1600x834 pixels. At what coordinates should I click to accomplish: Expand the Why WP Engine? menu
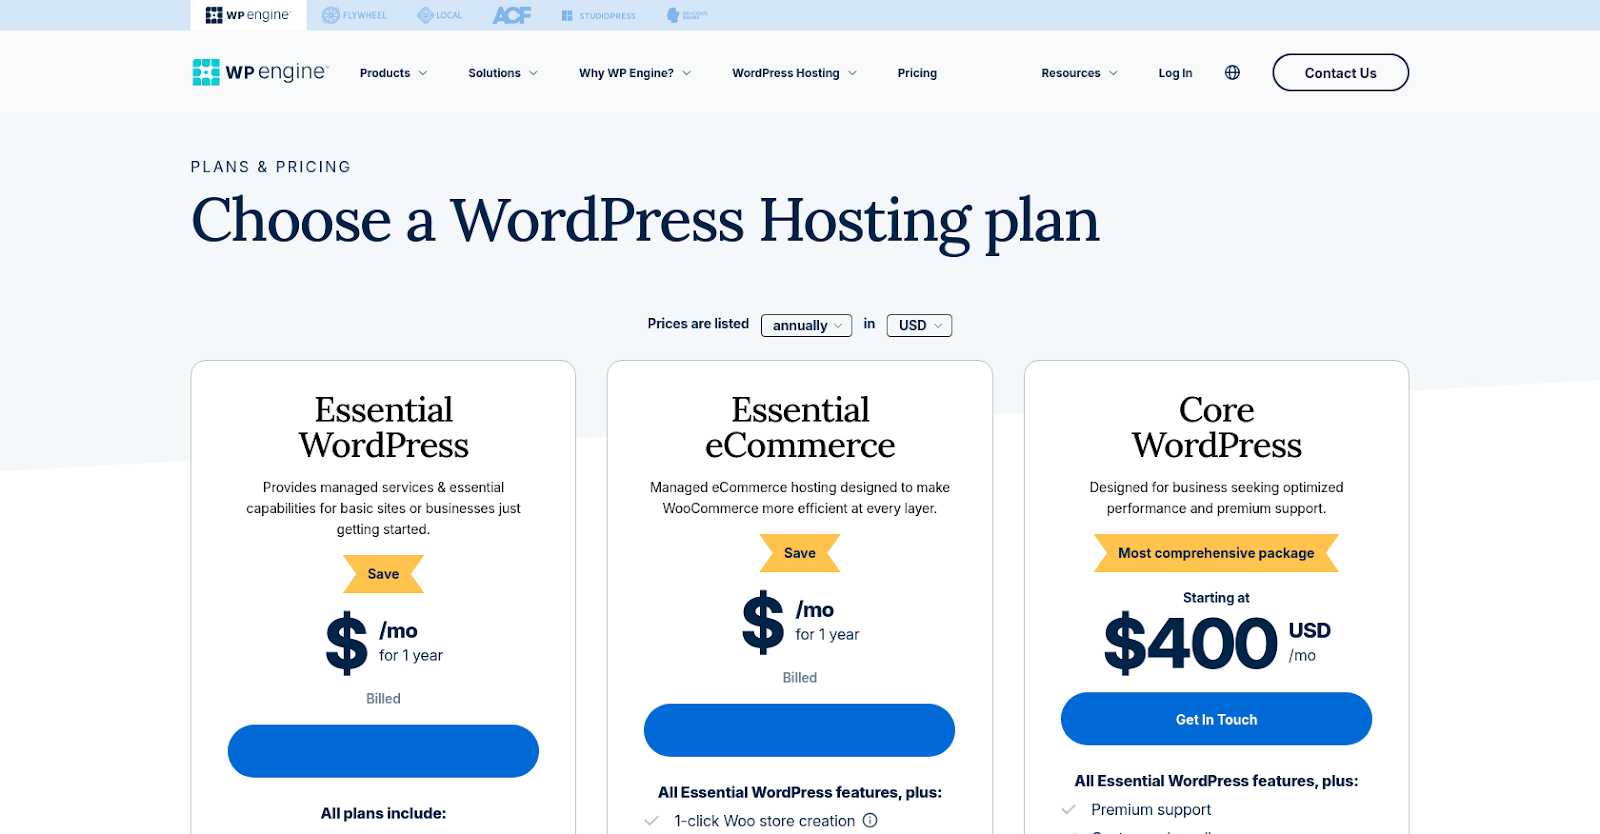tap(635, 73)
